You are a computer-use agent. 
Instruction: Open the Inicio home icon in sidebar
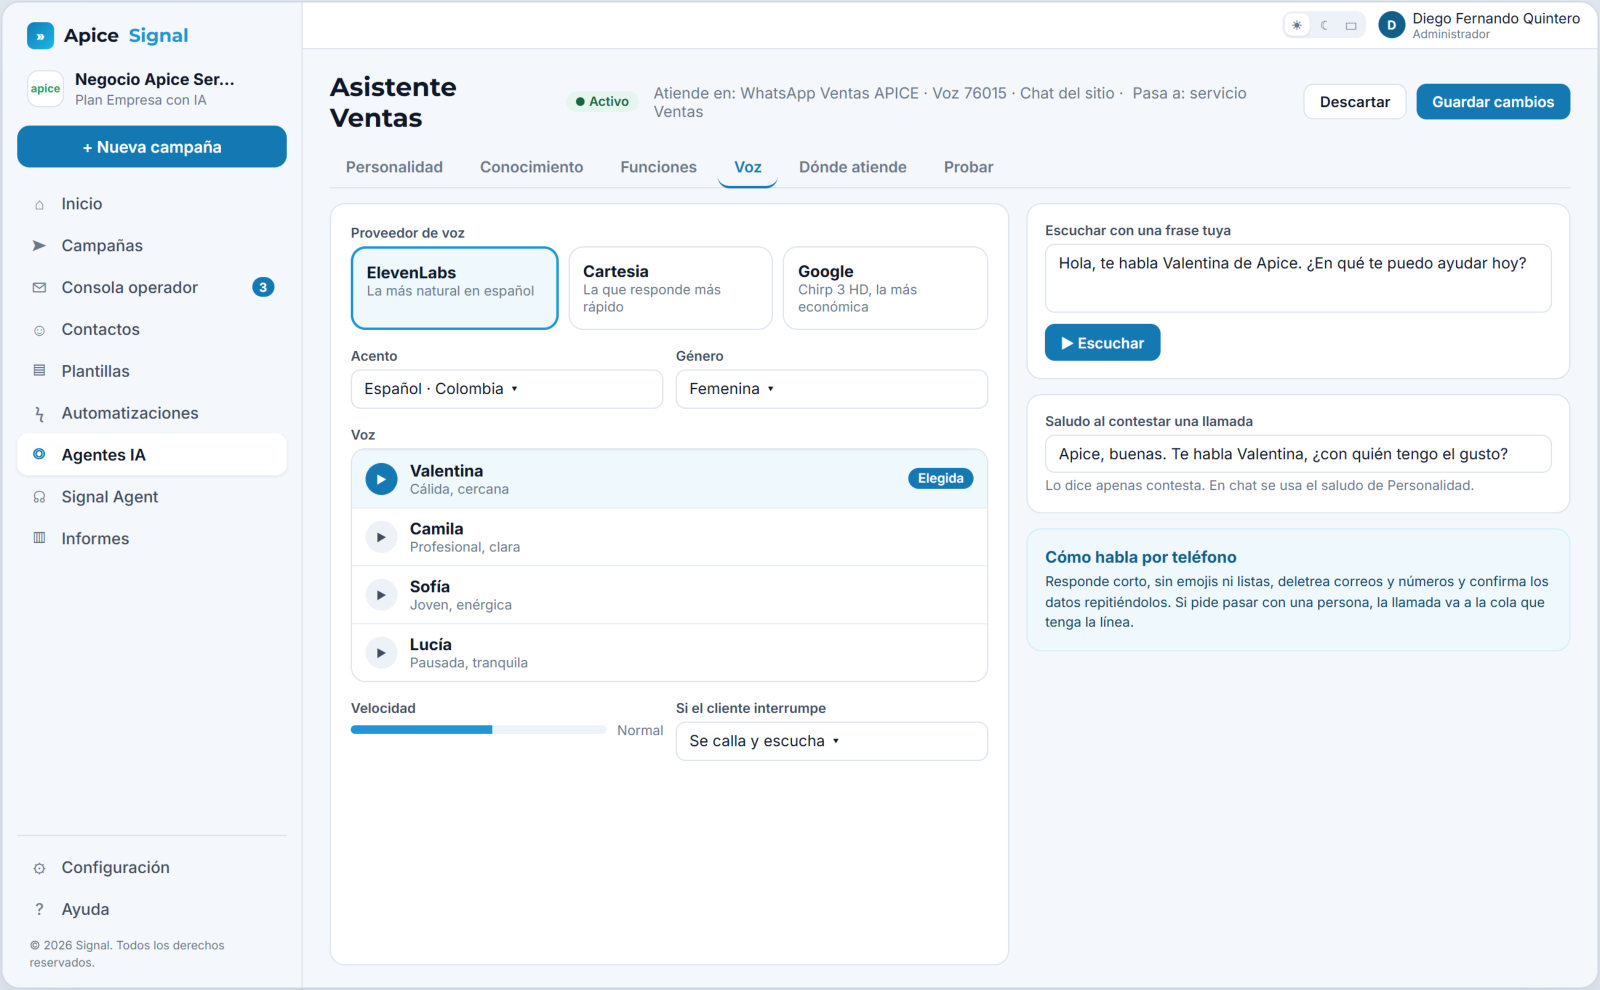(x=40, y=205)
